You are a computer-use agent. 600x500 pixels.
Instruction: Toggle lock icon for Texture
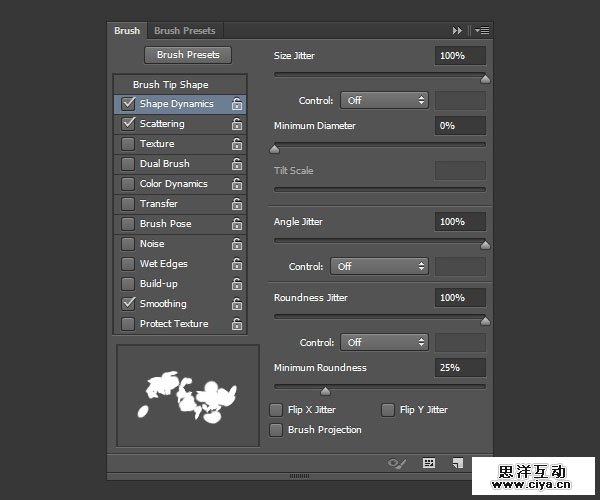tap(237, 144)
